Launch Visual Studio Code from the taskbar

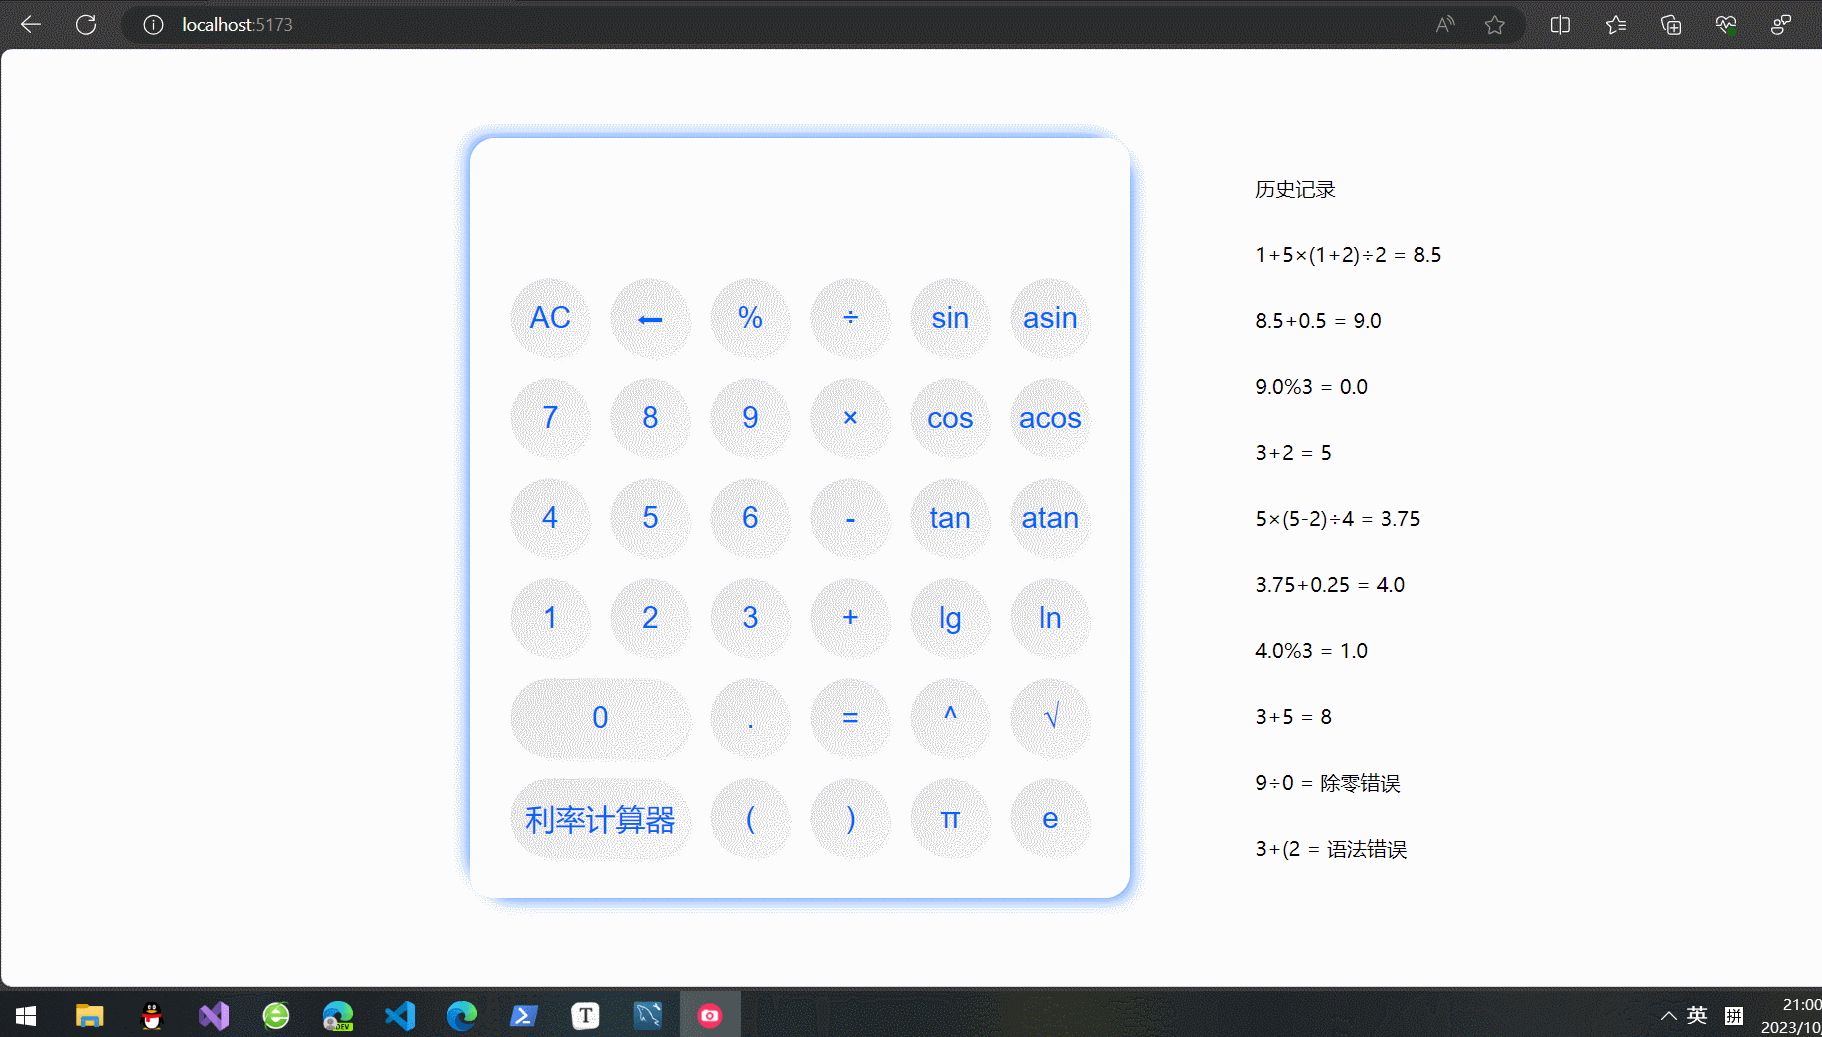coord(400,1015)
